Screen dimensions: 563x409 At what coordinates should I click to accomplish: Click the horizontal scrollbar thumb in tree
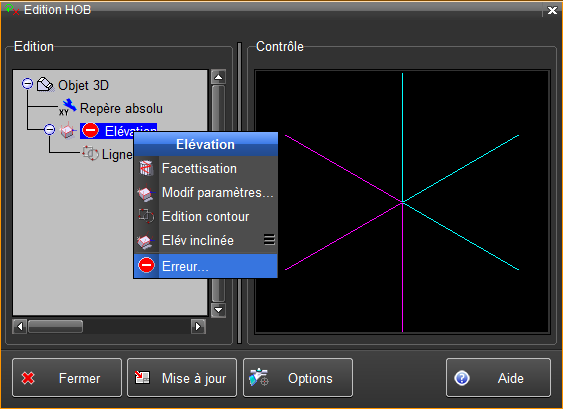(x=56, y=326)
